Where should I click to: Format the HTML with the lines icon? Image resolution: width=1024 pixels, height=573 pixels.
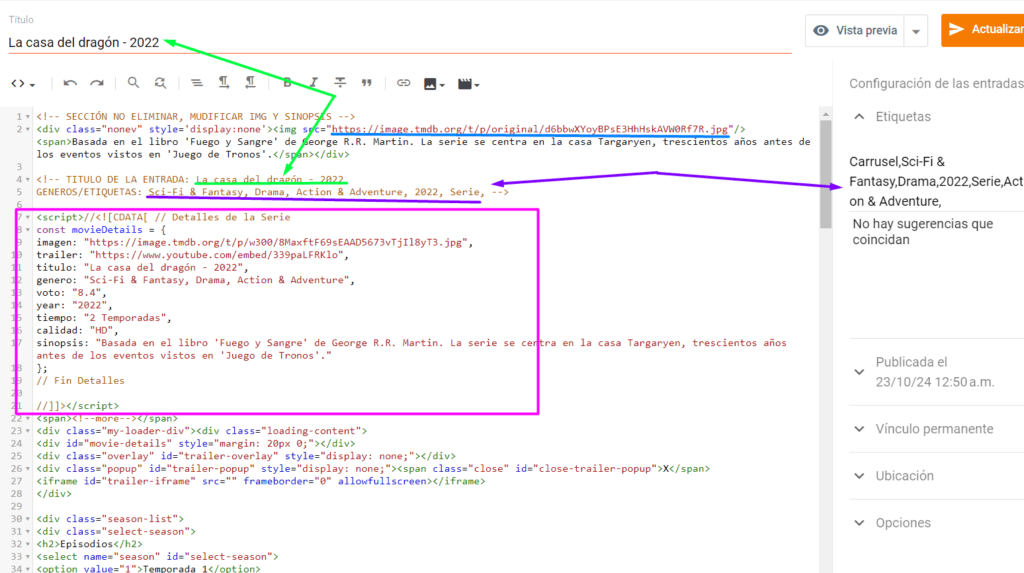pos(197,83)
